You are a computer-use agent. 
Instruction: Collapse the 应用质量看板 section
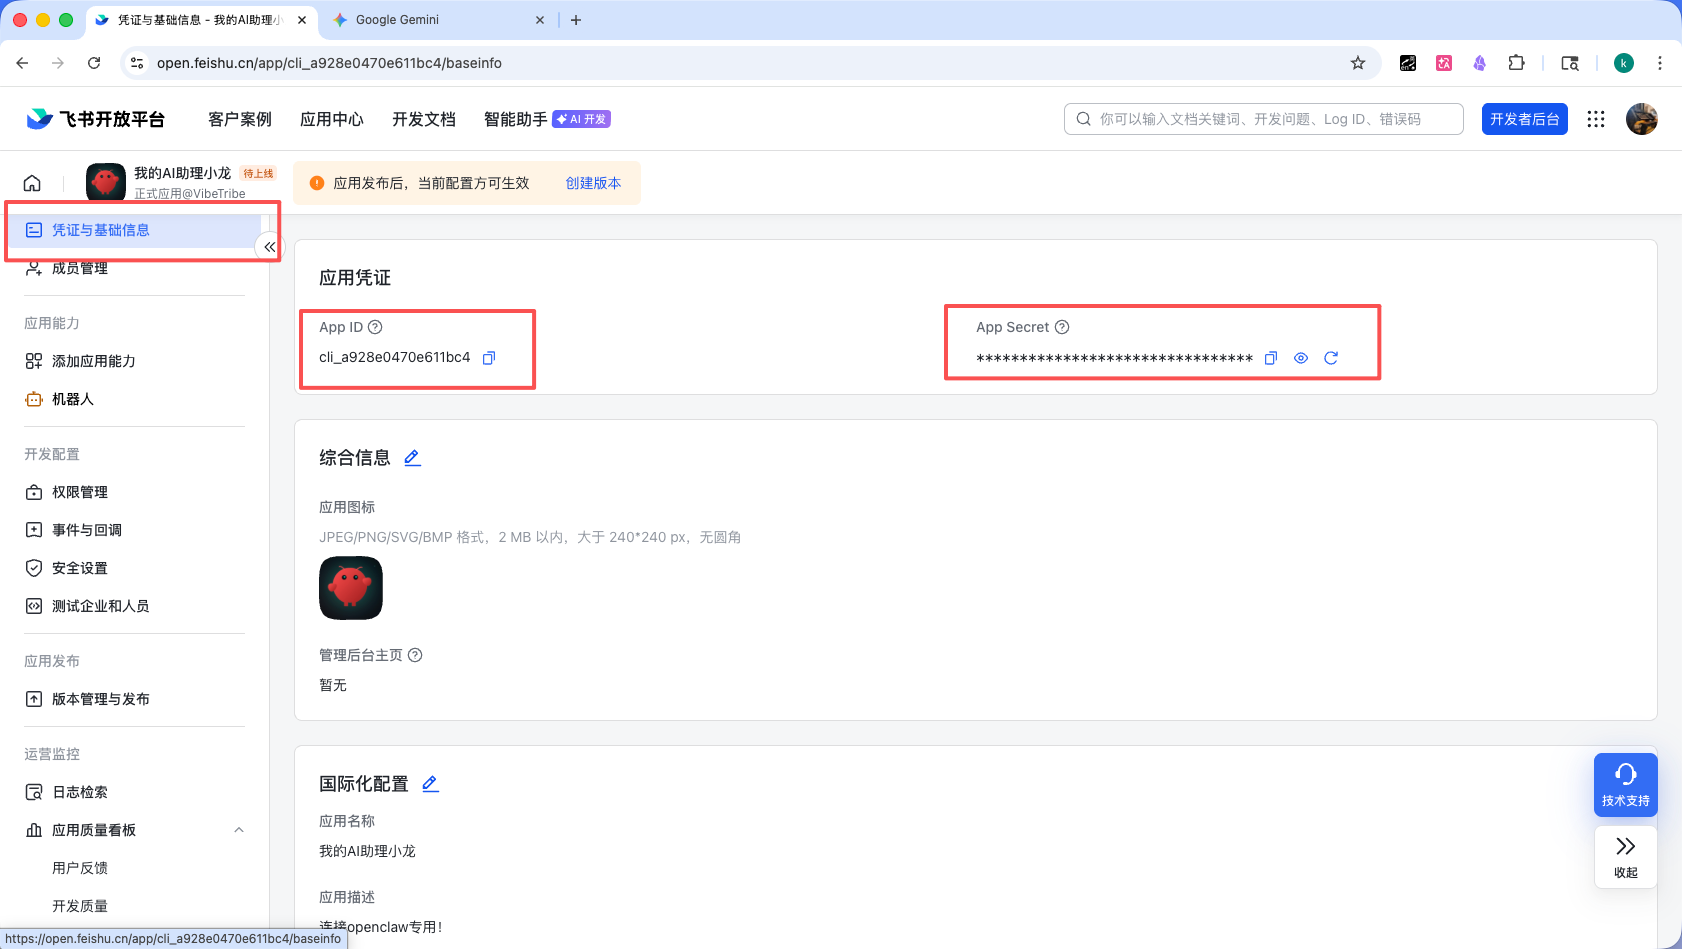coord(238,829)
